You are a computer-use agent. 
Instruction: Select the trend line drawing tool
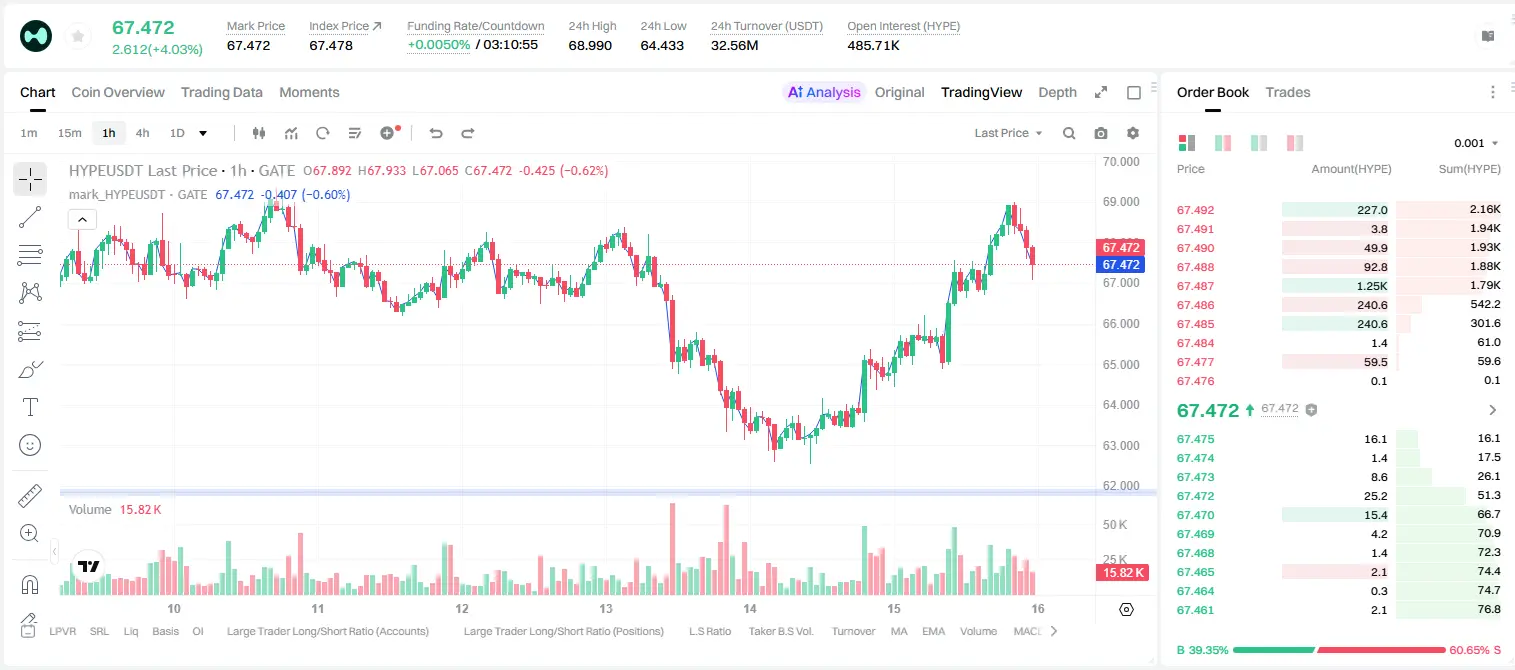point(30,218)
